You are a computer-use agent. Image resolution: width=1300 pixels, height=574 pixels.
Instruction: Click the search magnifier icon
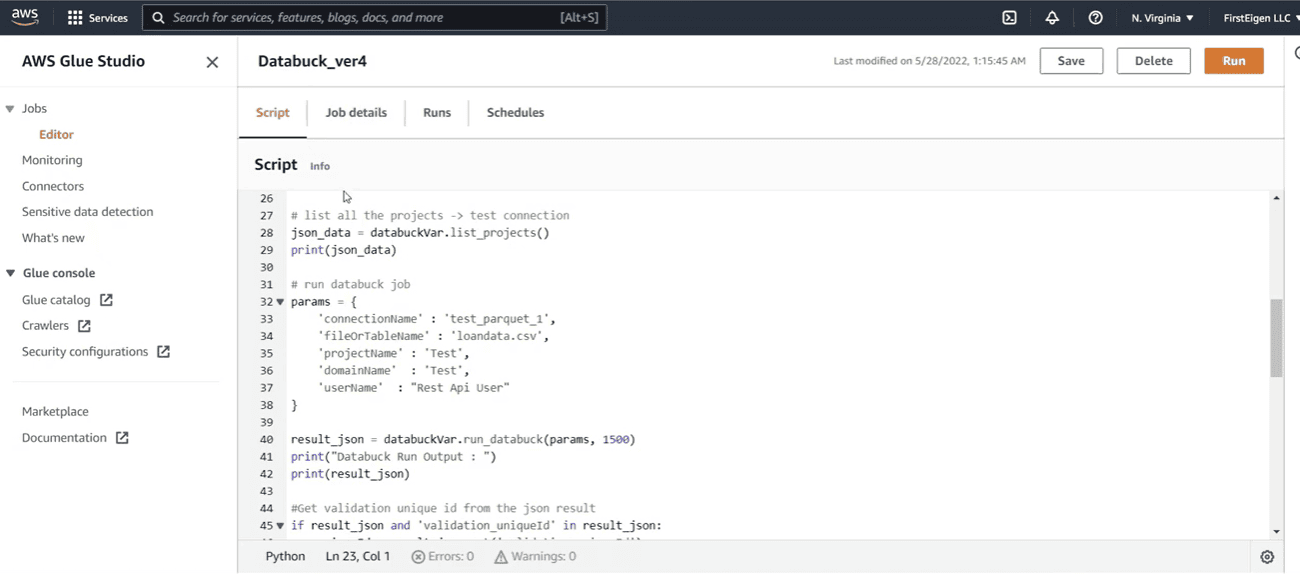pos(158,18)
